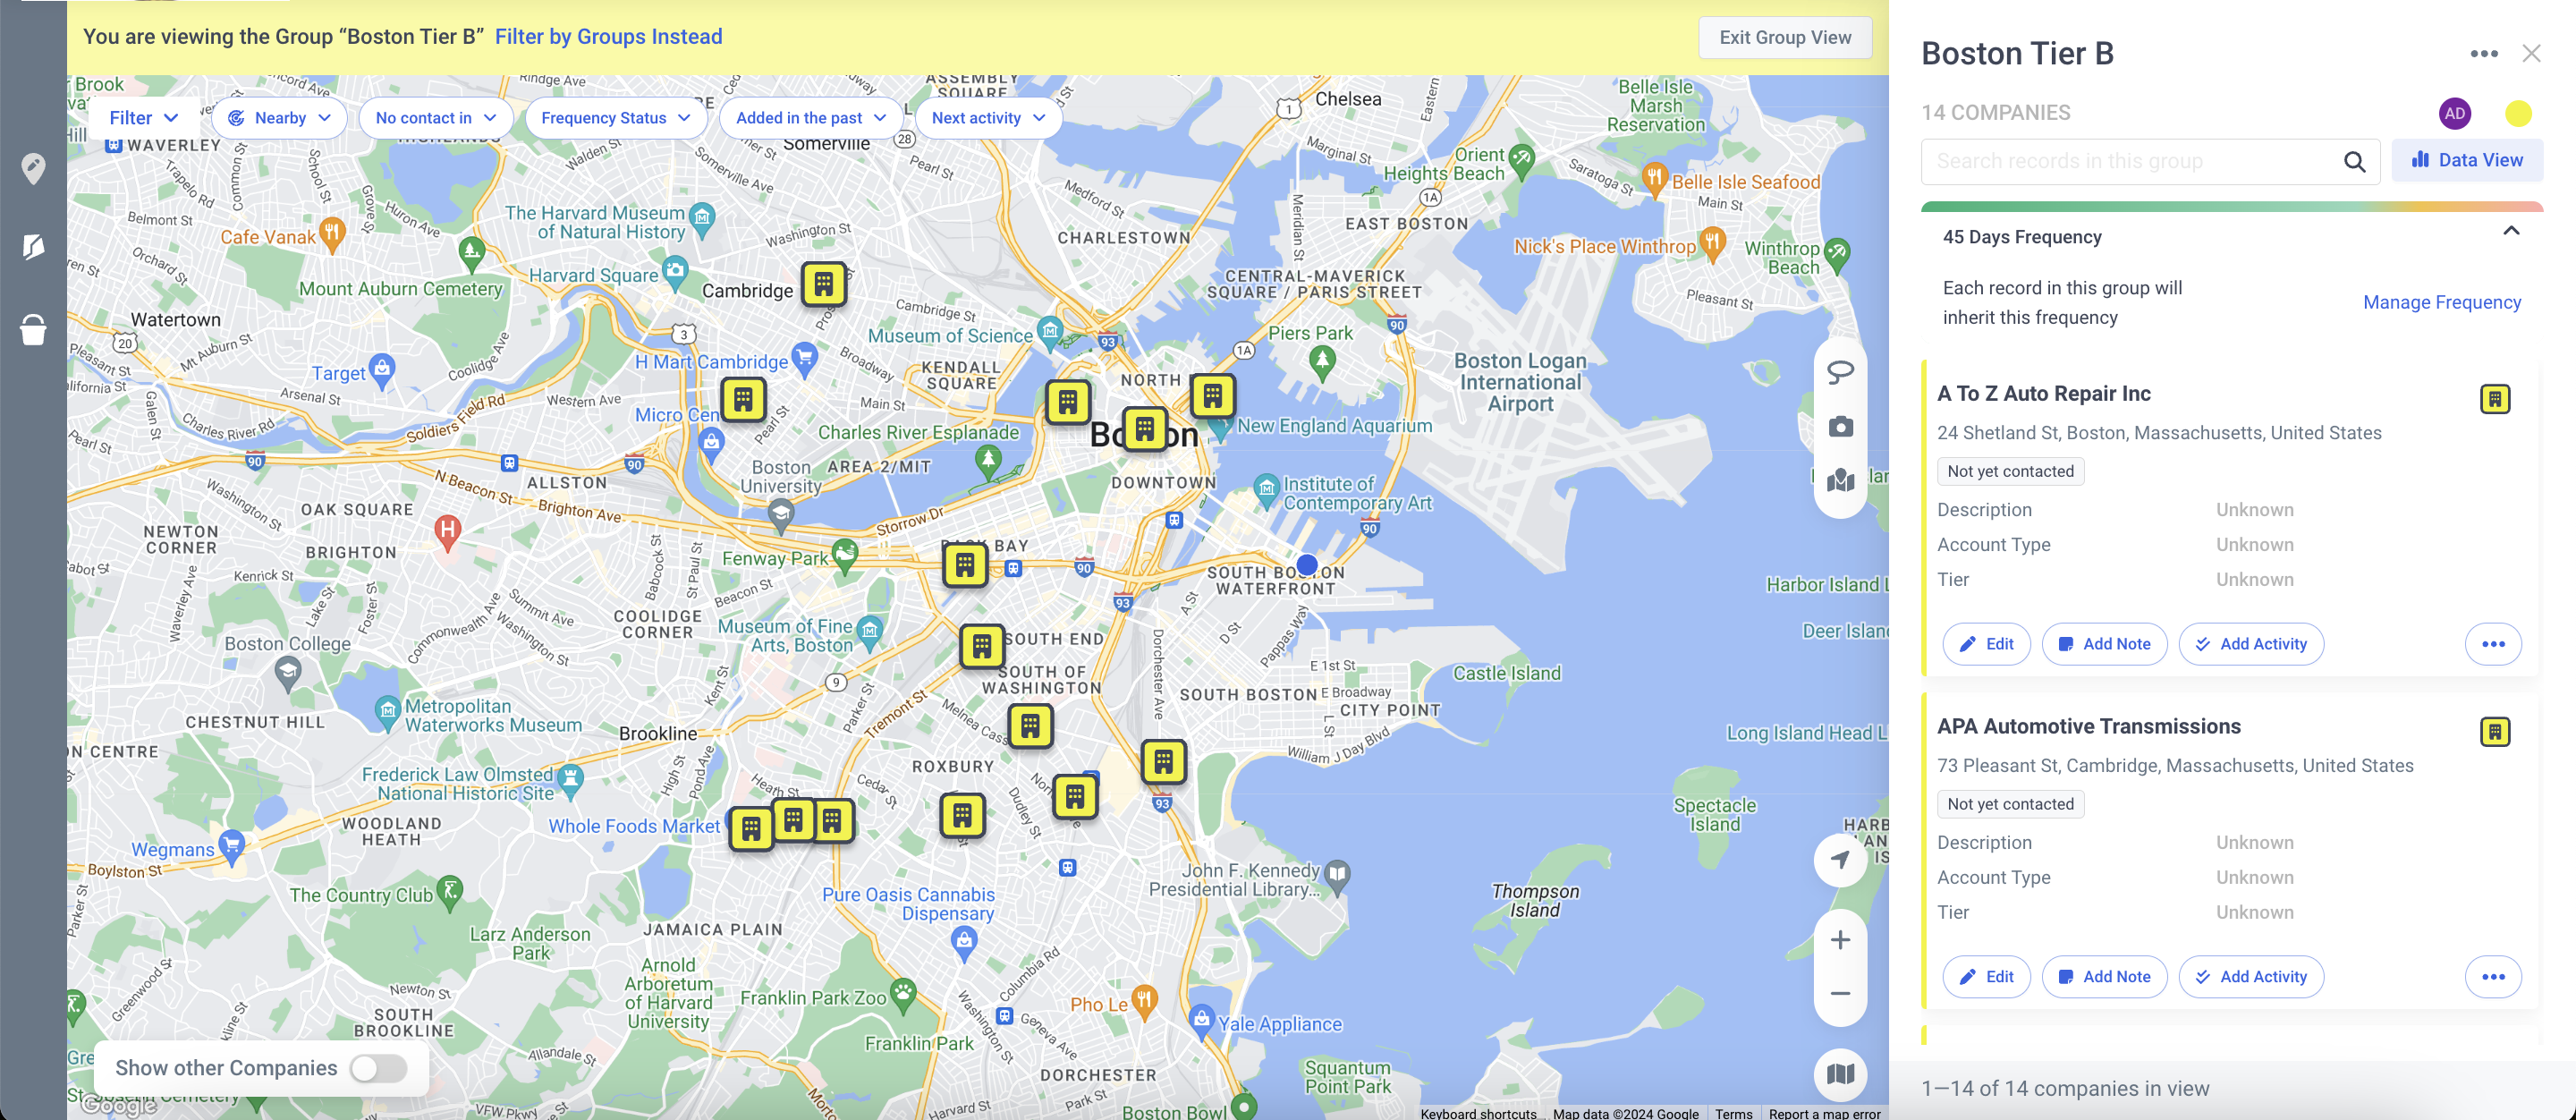Open the leaf logo icon in left sidebar
Viewport: 2576px width, 1120px height.
click(x=33, y=246)
